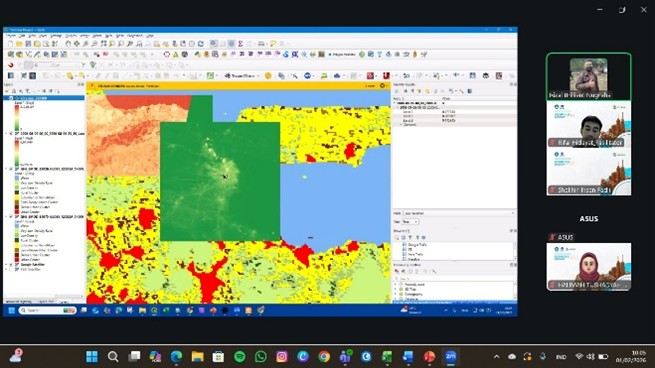Screen dimensions: 655x368
Task: Click Pan Map to Selection icon
Action: (76, 43)
